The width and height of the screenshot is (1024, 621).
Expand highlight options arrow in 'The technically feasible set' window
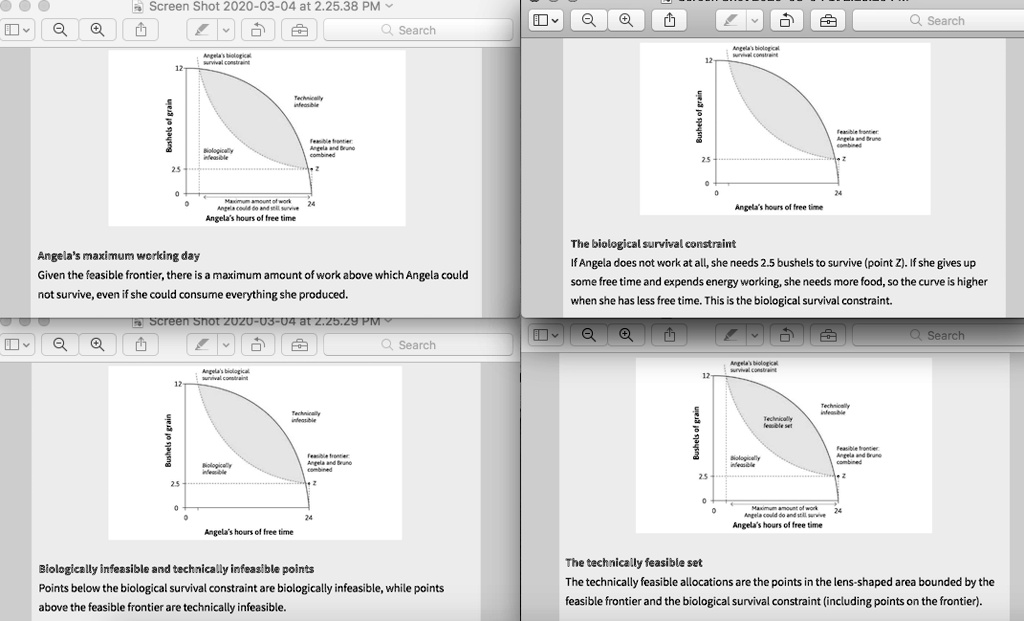(x=754, y=335)
